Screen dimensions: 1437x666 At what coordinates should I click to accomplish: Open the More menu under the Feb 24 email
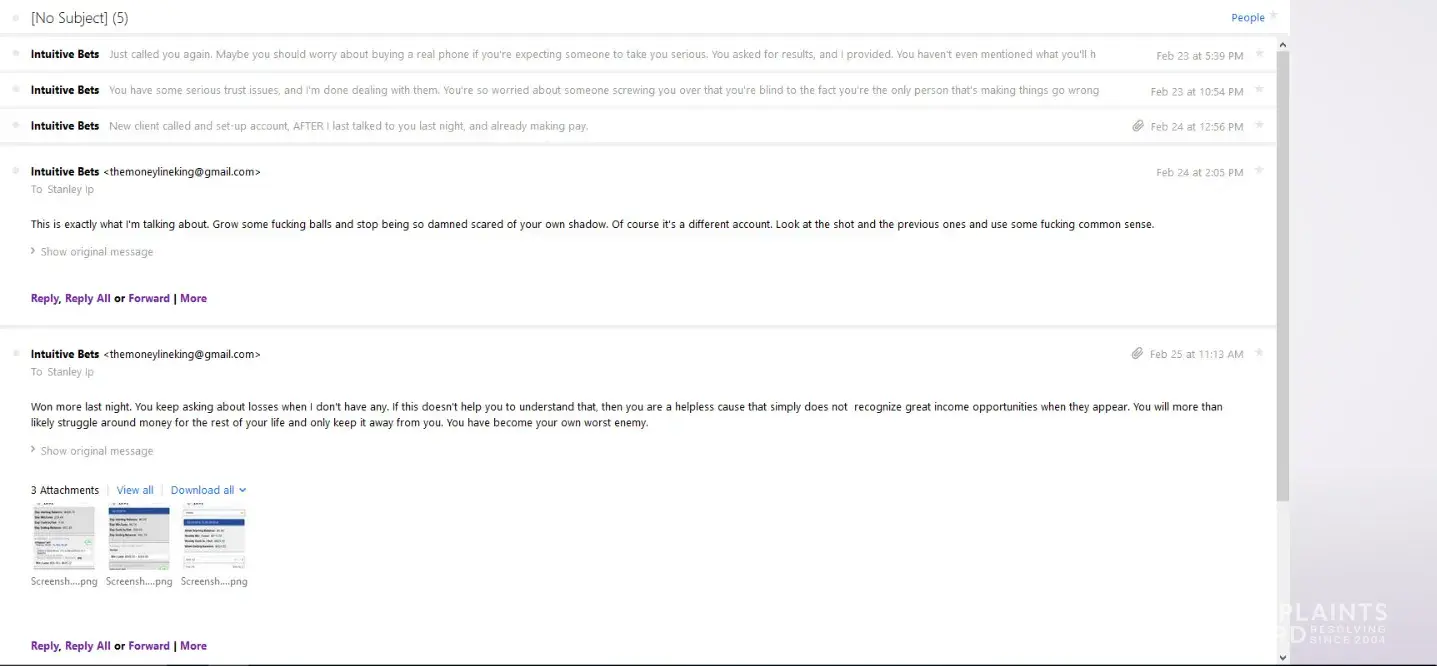tap(193, 298)
